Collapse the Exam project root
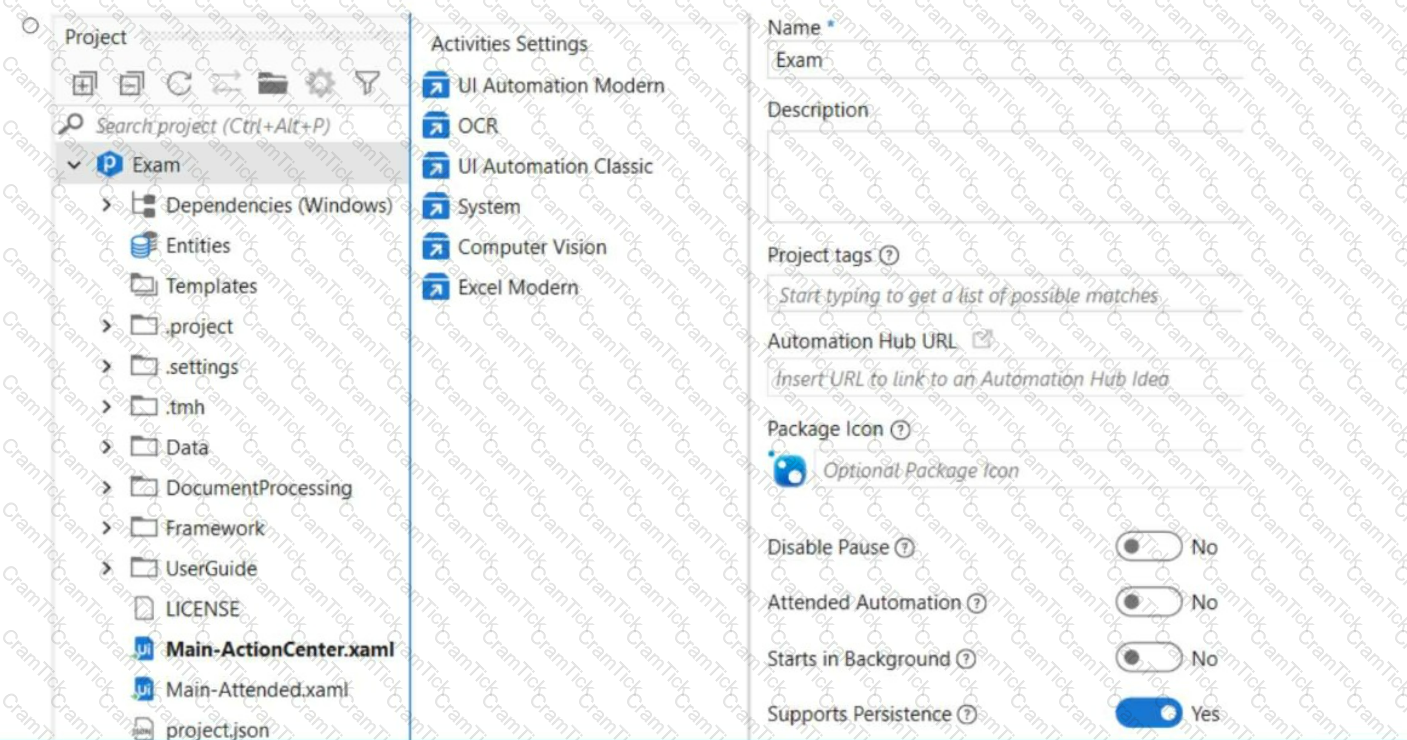 point(75,165)
